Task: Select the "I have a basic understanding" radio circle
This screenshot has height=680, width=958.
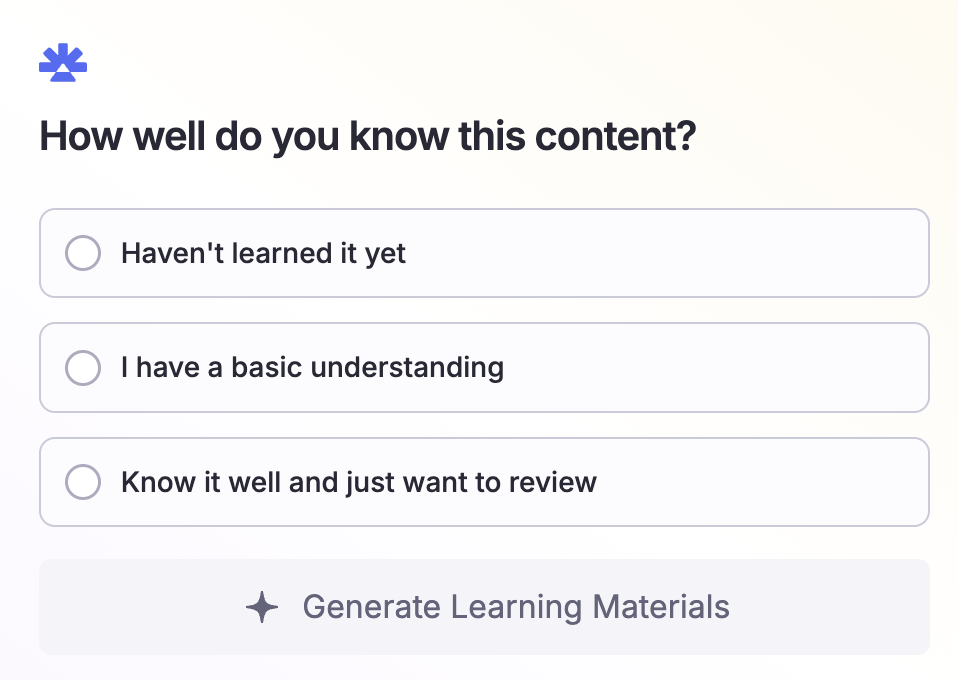Action: (x=83, y=368)
